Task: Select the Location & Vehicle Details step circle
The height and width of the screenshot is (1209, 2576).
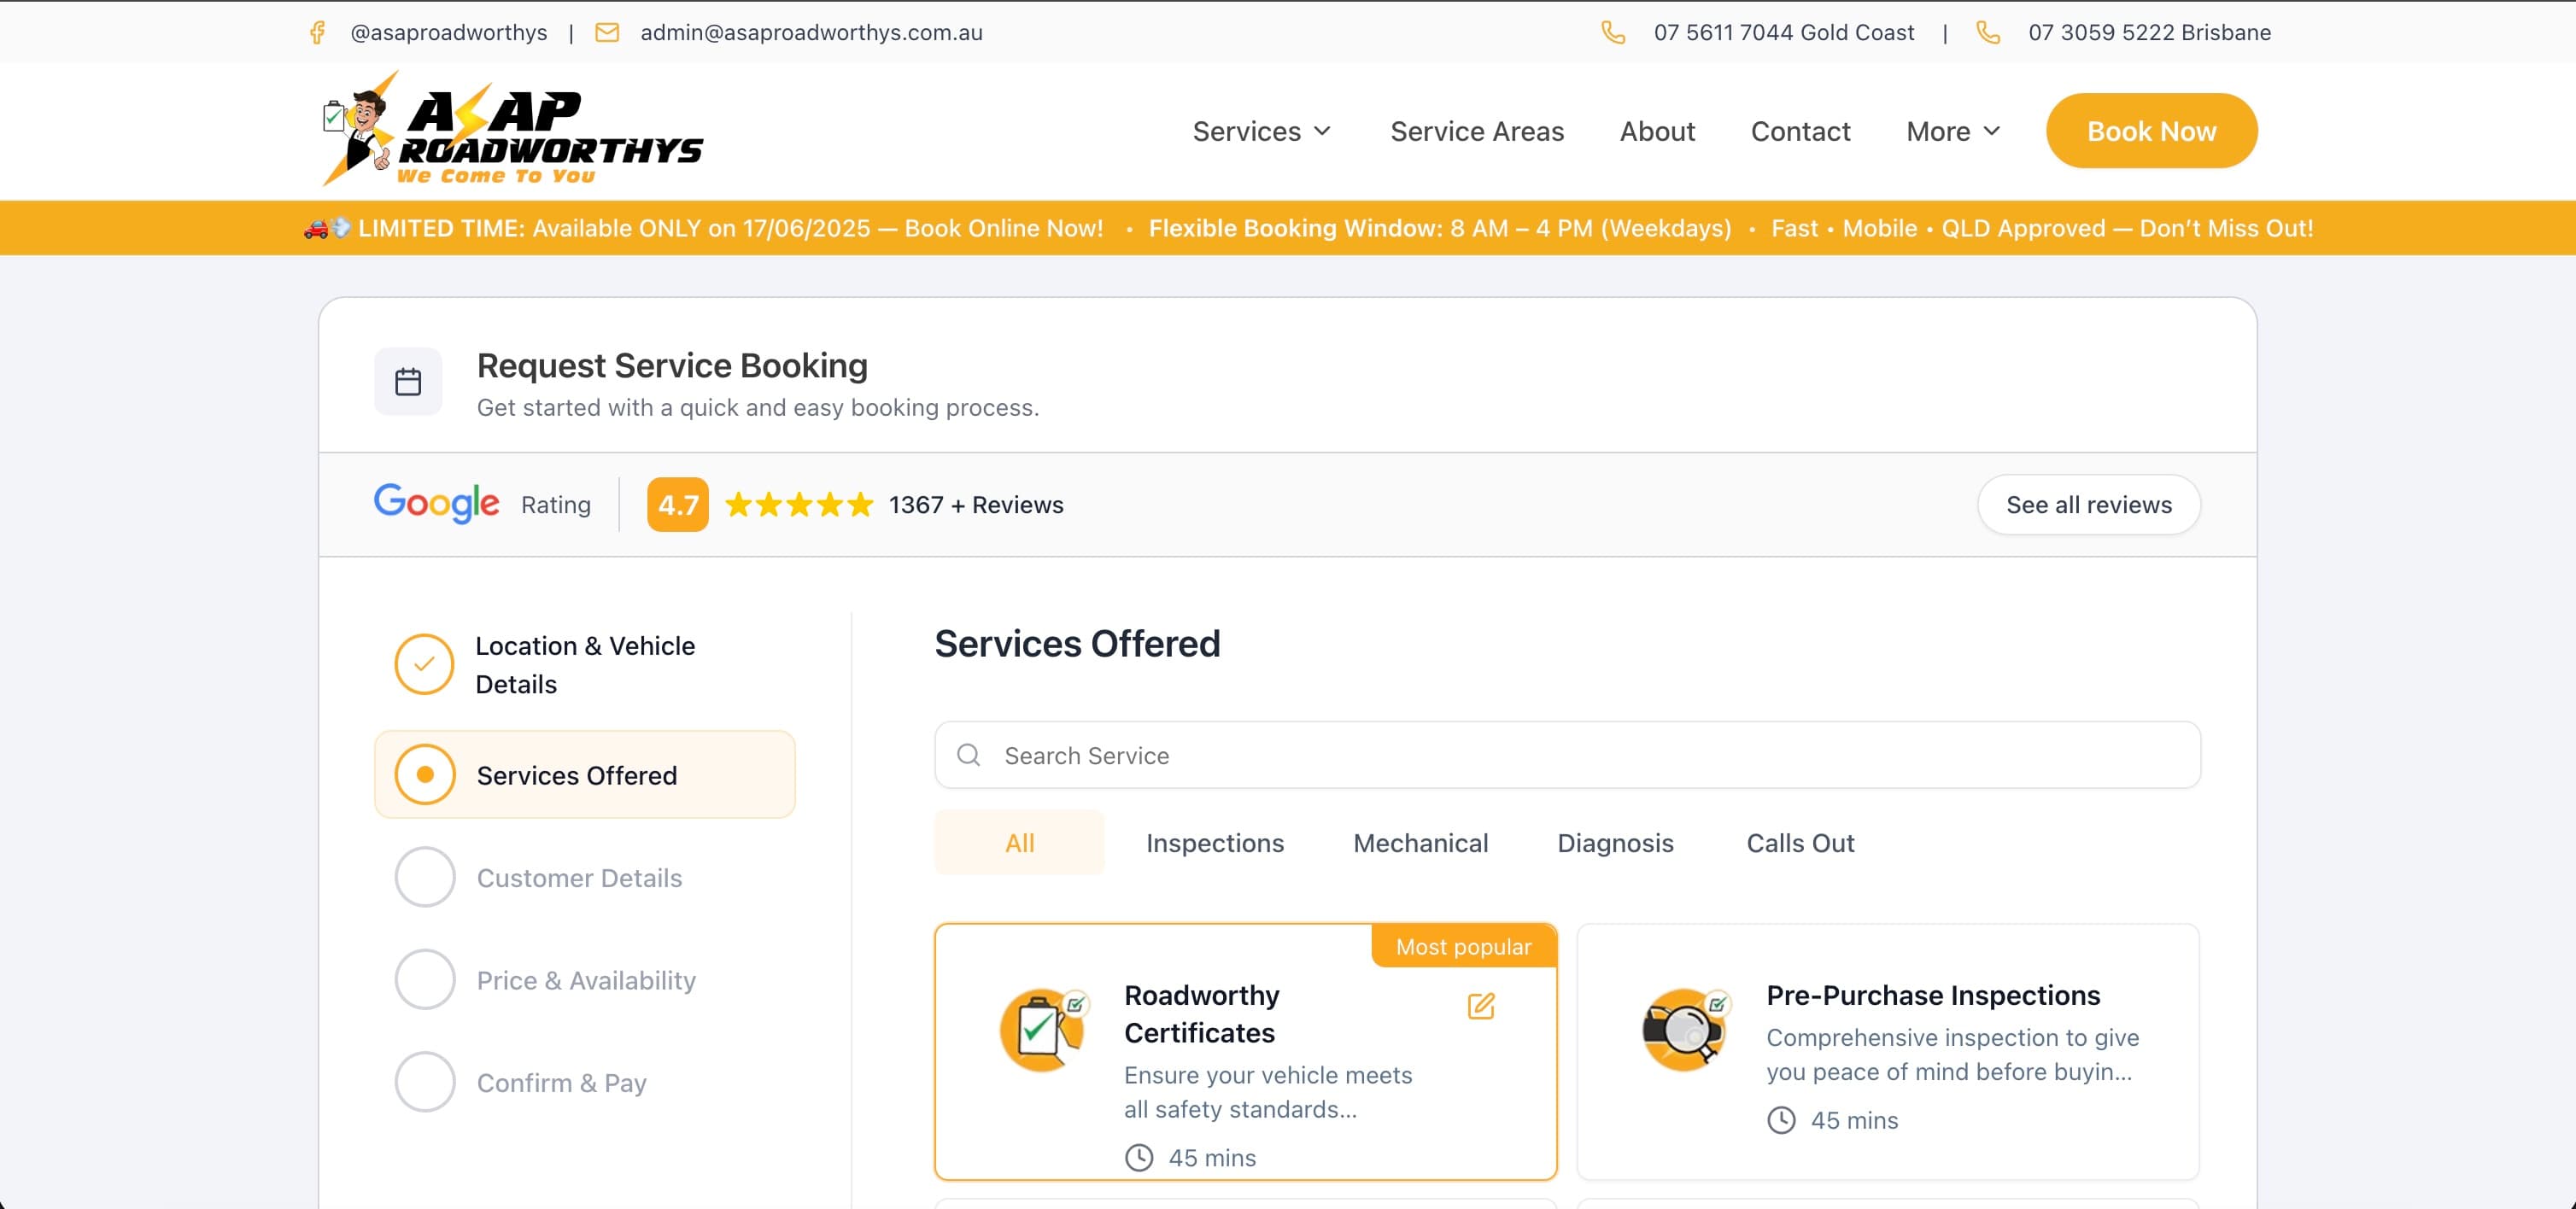Action: [x=424, y=664]
